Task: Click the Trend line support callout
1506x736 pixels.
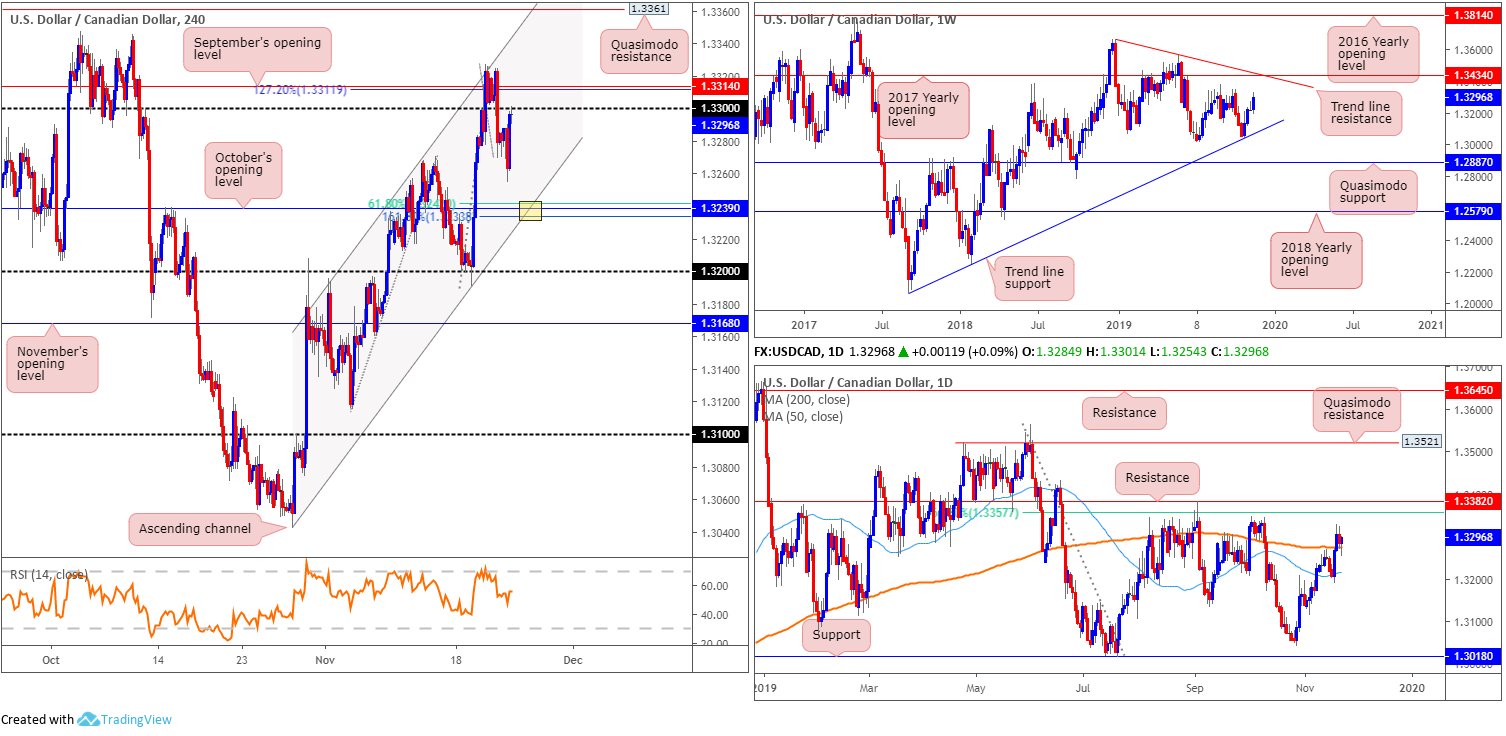Action: click(1033, 277)
